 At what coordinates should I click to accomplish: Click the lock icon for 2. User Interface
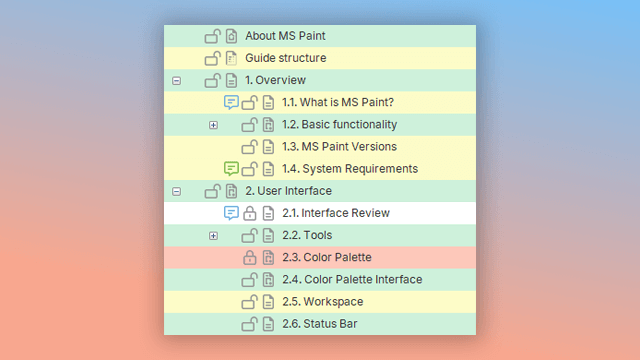213,191
